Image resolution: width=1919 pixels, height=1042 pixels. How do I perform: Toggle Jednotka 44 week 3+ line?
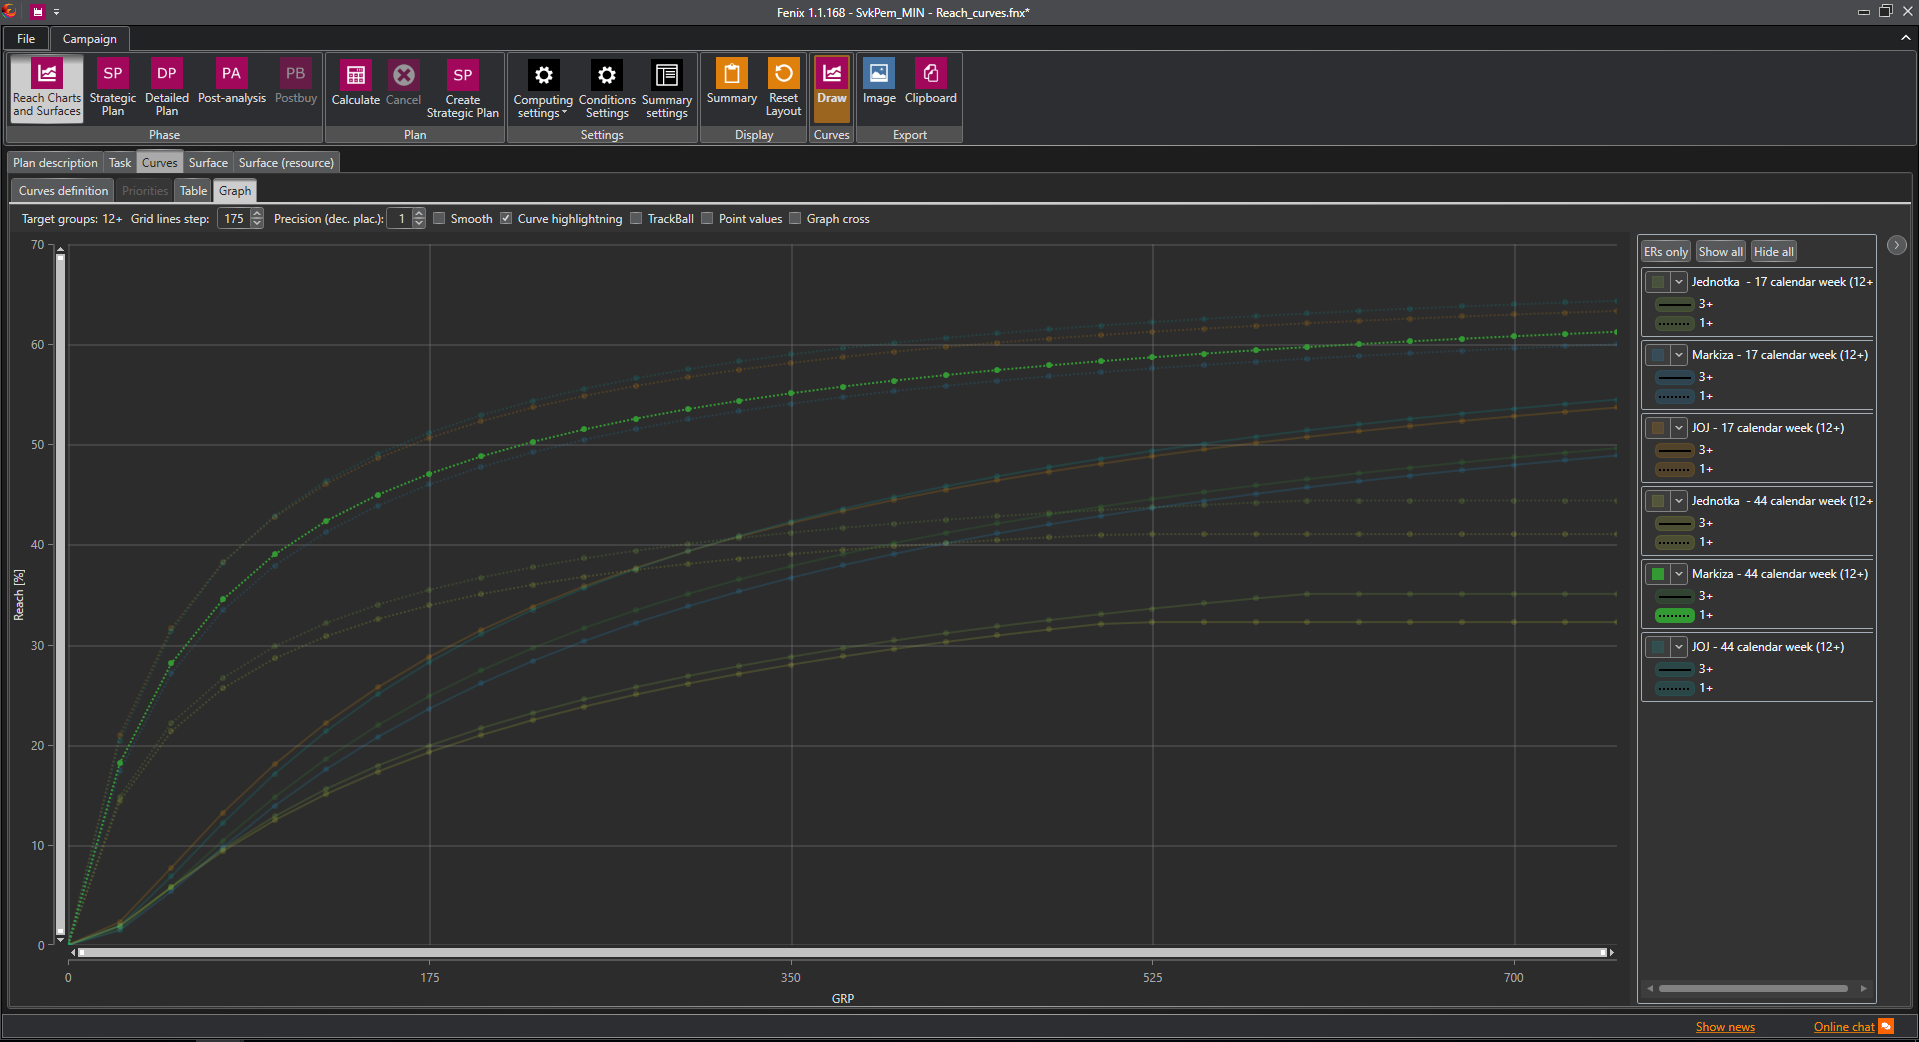click(1675, 523)
